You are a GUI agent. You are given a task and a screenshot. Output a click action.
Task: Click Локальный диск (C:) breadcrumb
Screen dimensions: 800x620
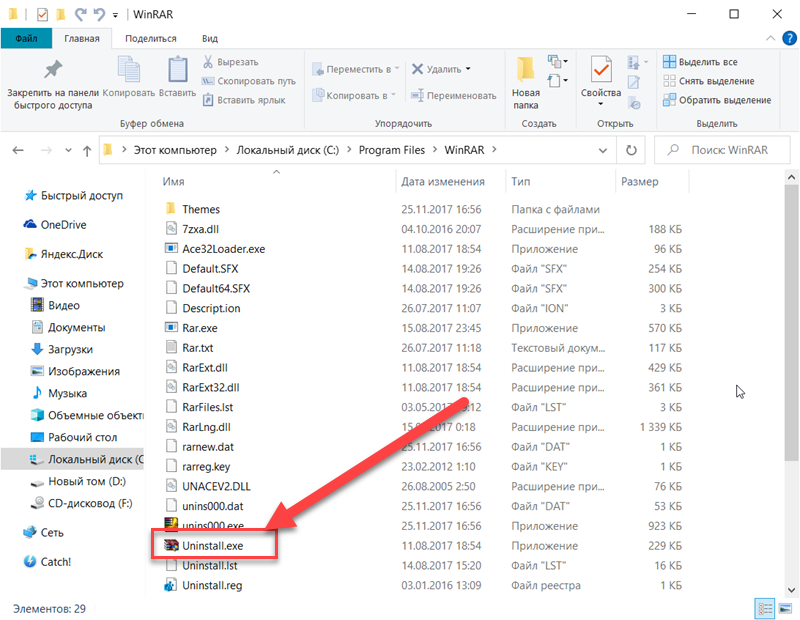point(287,150)
